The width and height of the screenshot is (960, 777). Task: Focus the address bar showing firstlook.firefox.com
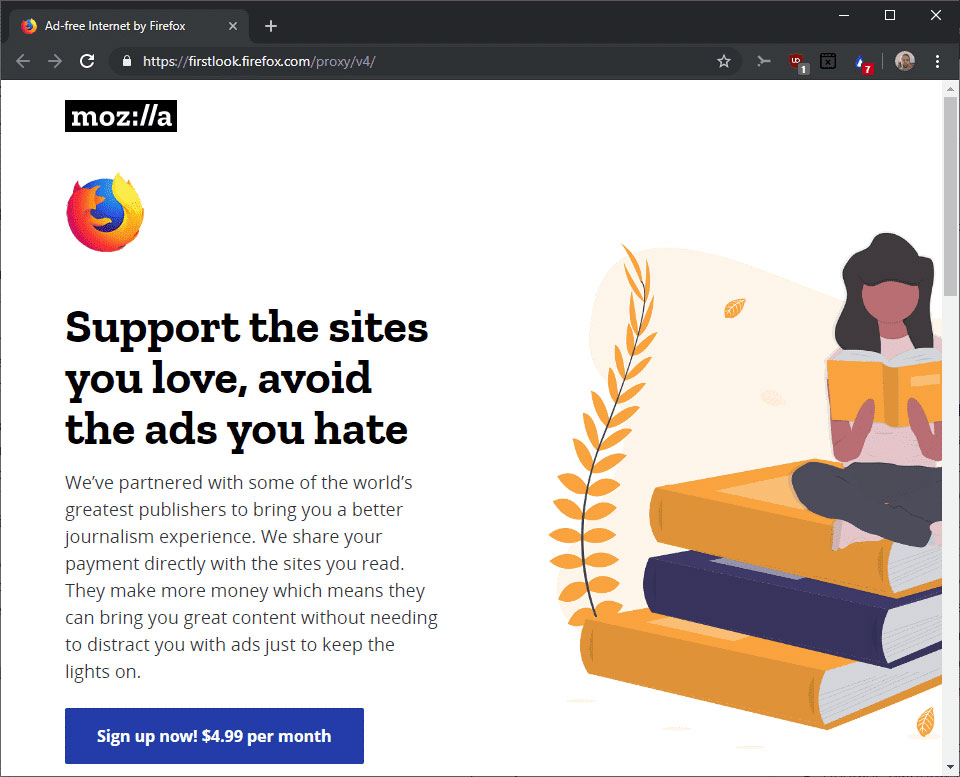click(x=422, y=61)
